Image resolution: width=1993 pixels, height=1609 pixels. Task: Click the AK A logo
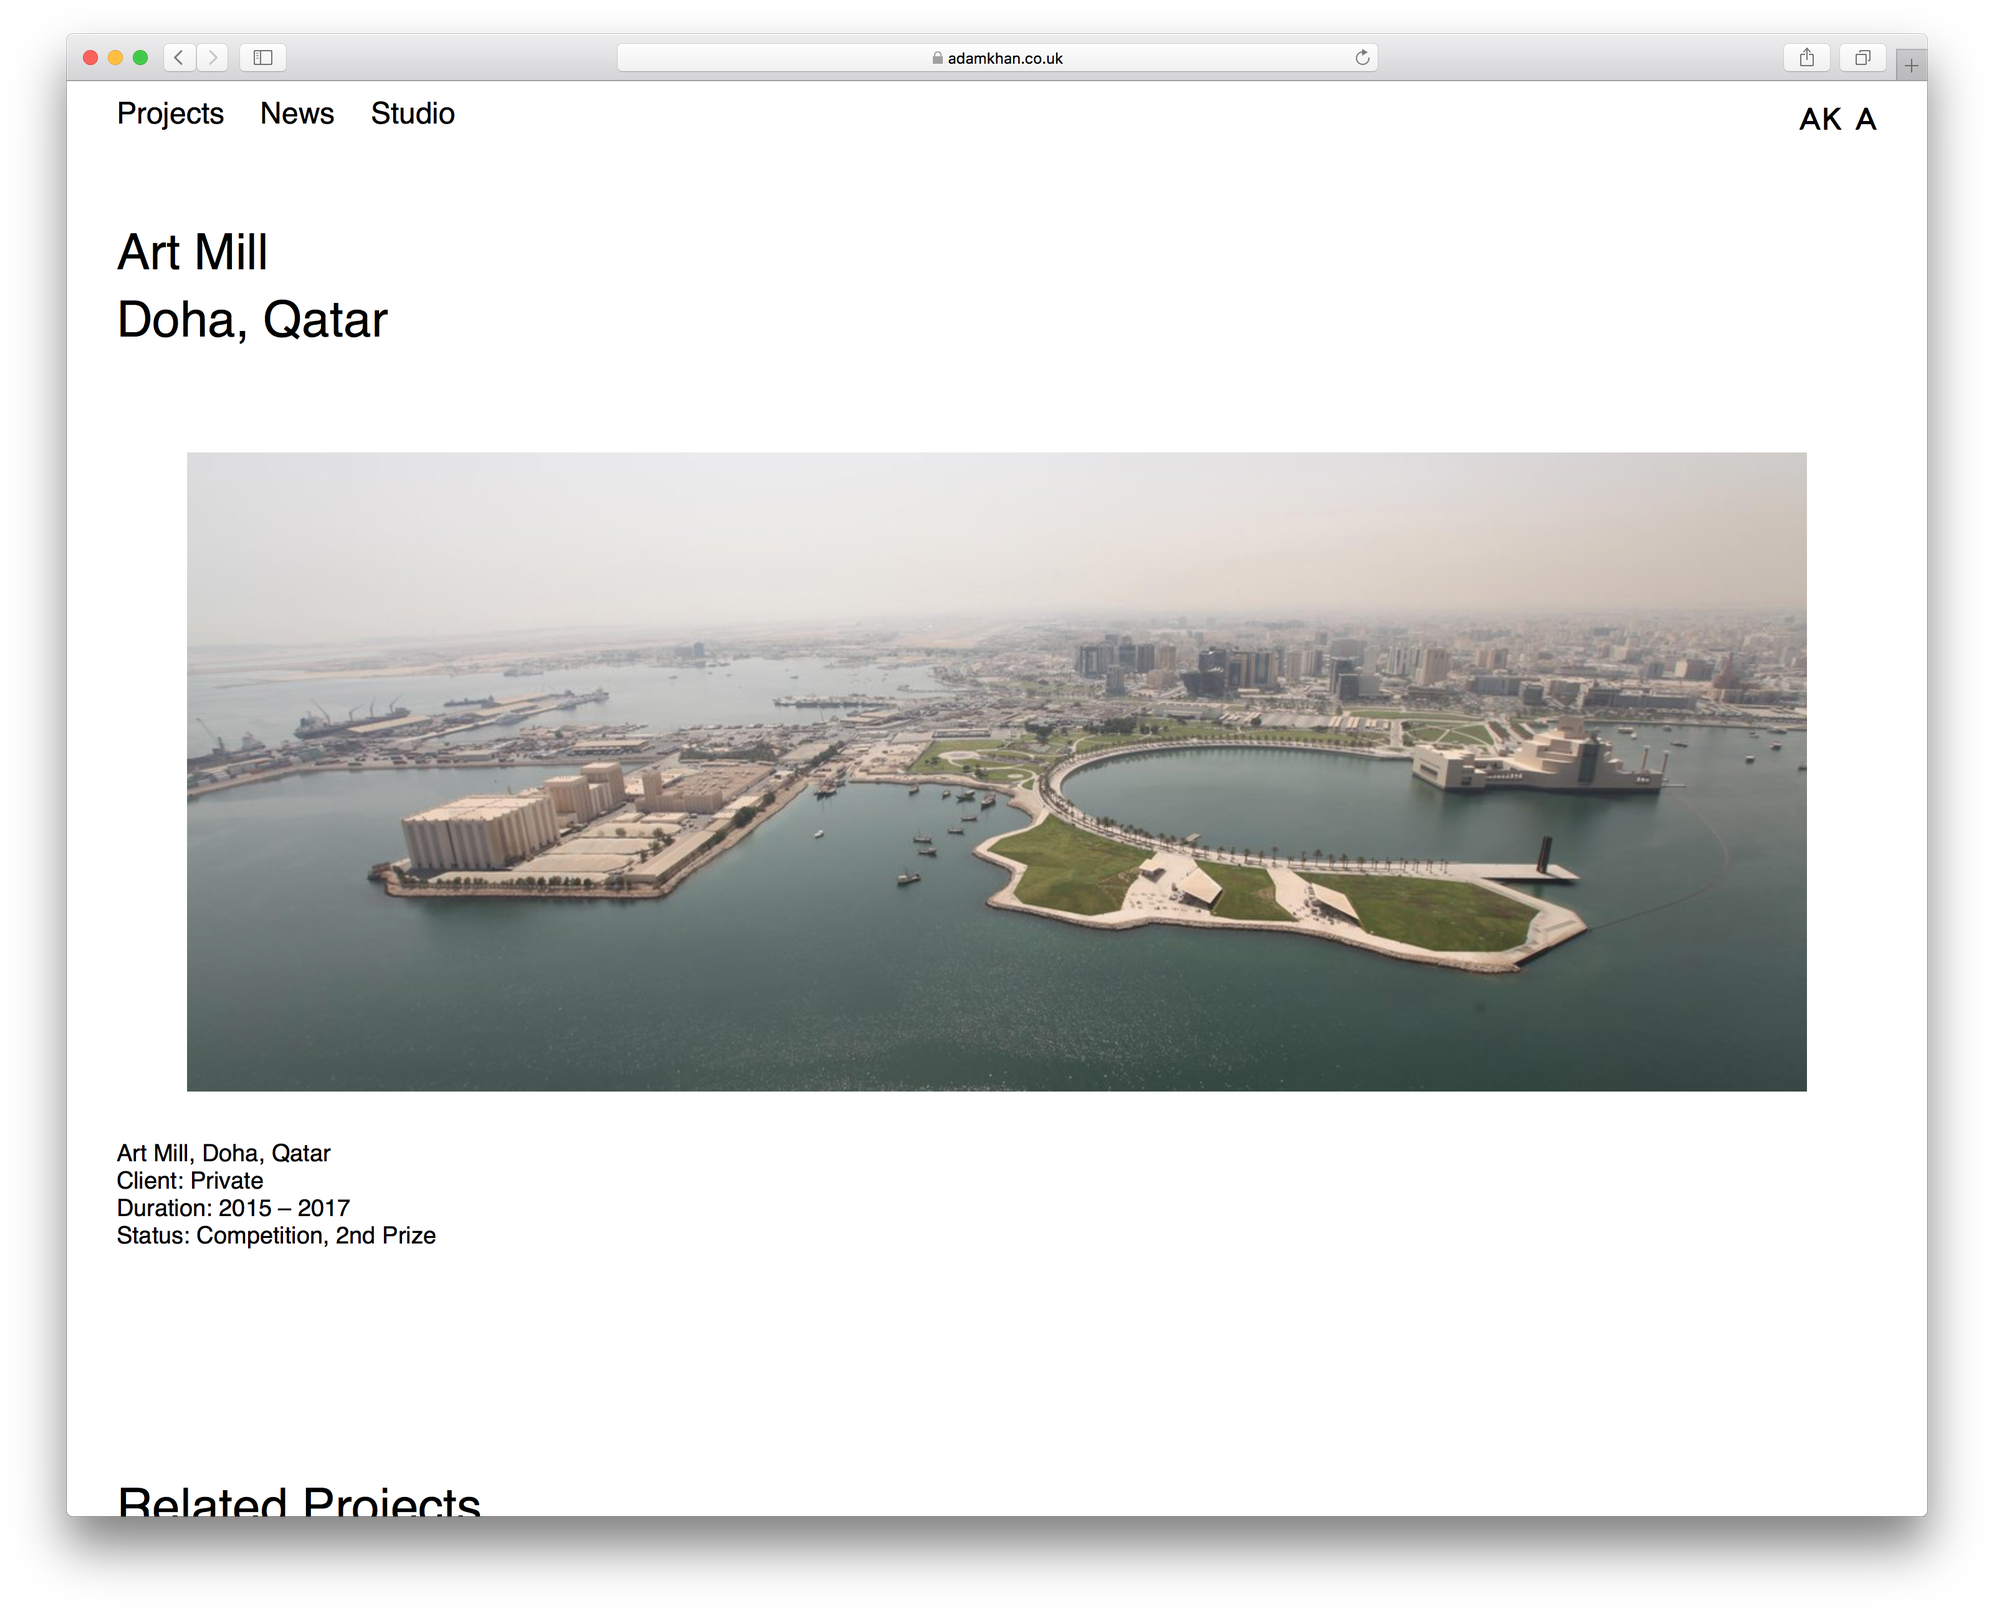tap(1837, 119)
